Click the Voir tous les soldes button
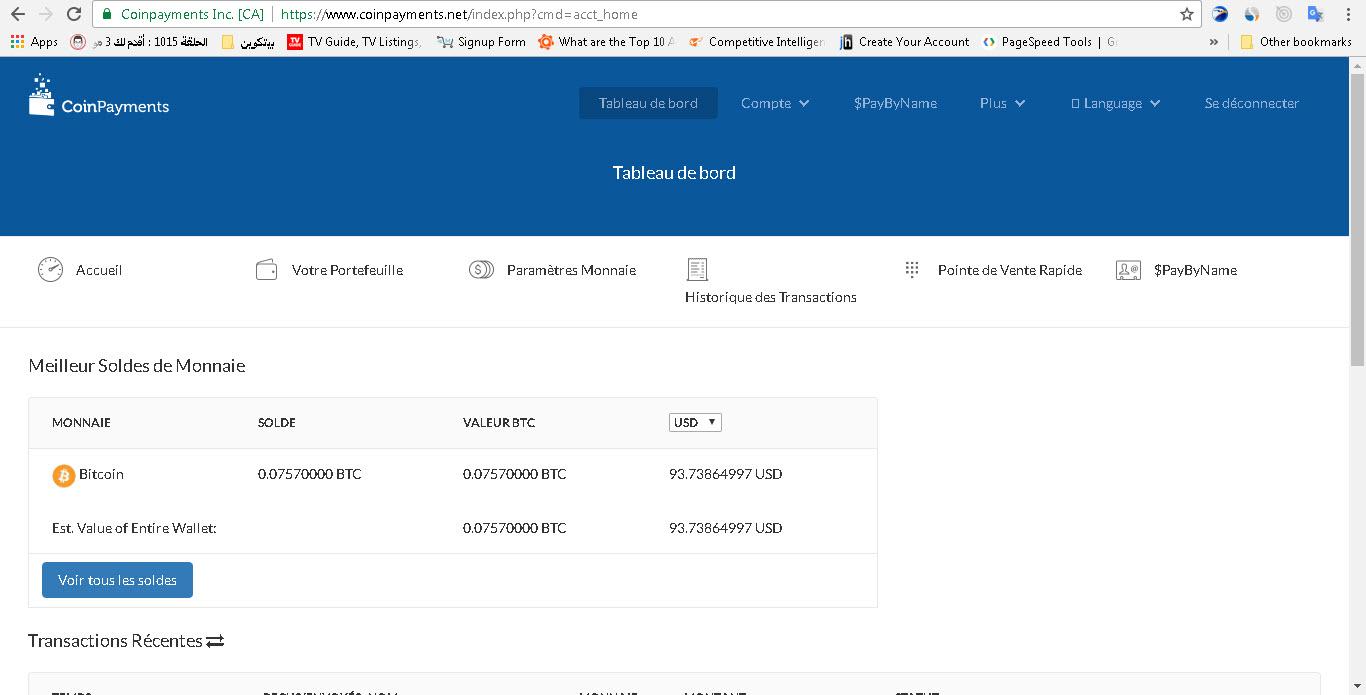Viewport: 1366px width, 695px height. click(117, 580)
